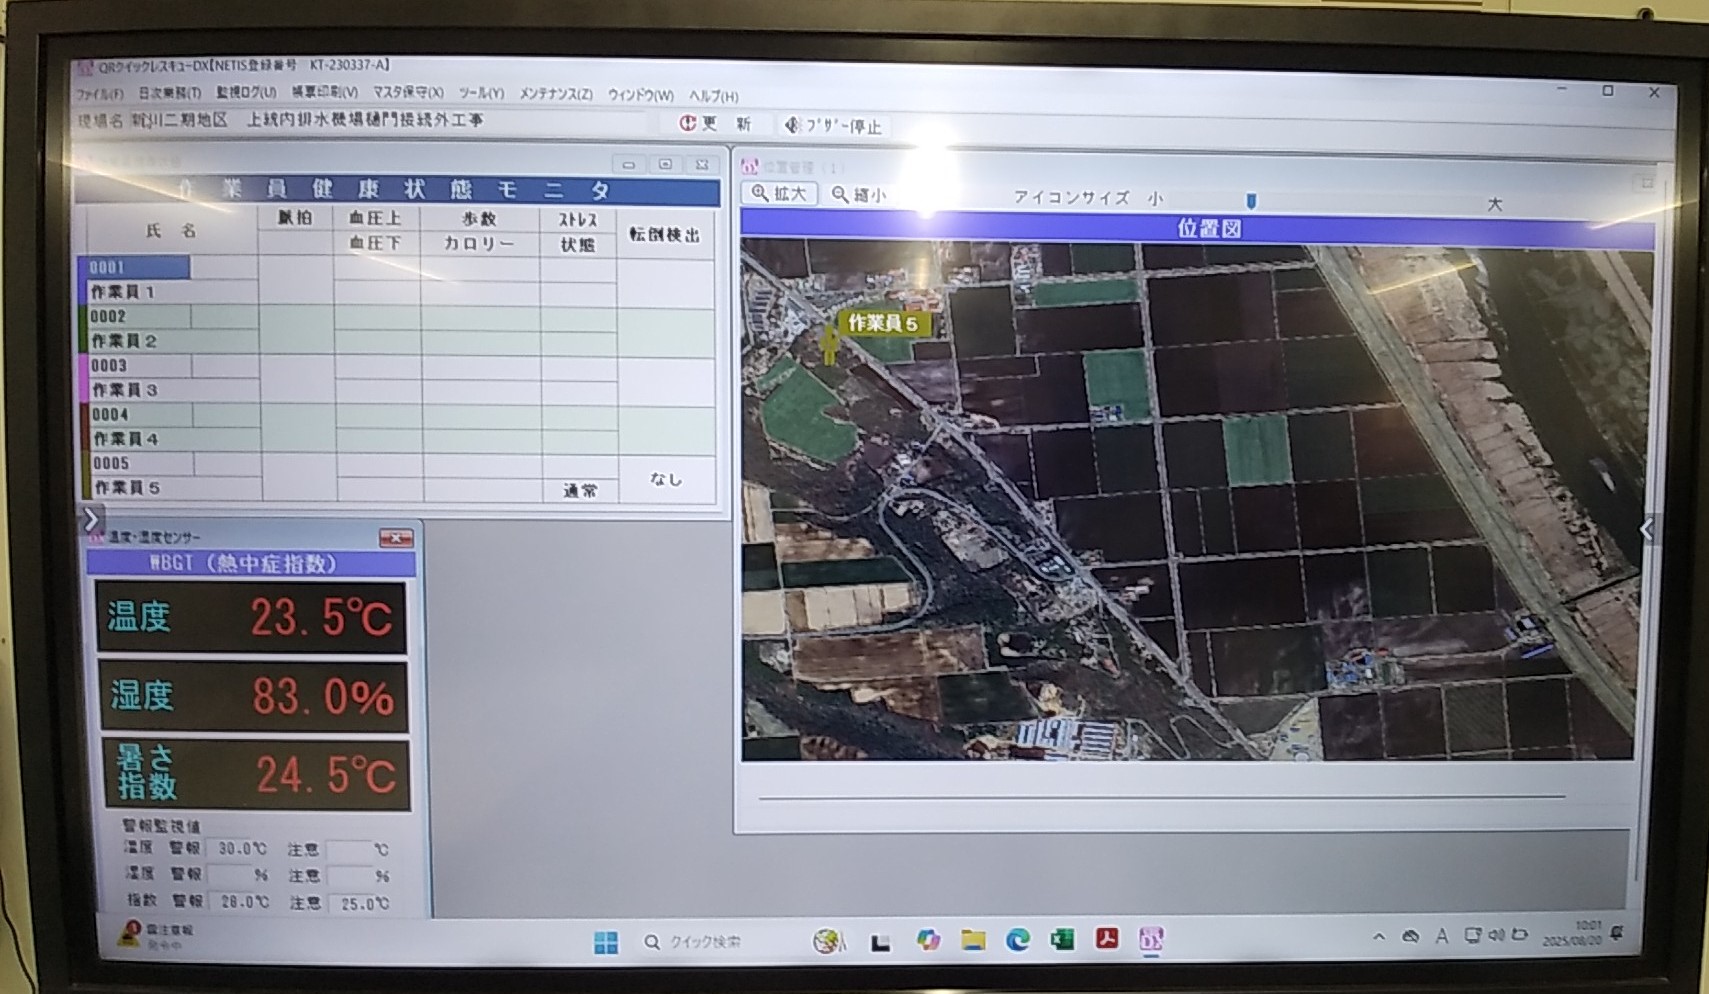Click the yellow worker figure on the map
The image size is (1709, 994).
coord(829,345)
